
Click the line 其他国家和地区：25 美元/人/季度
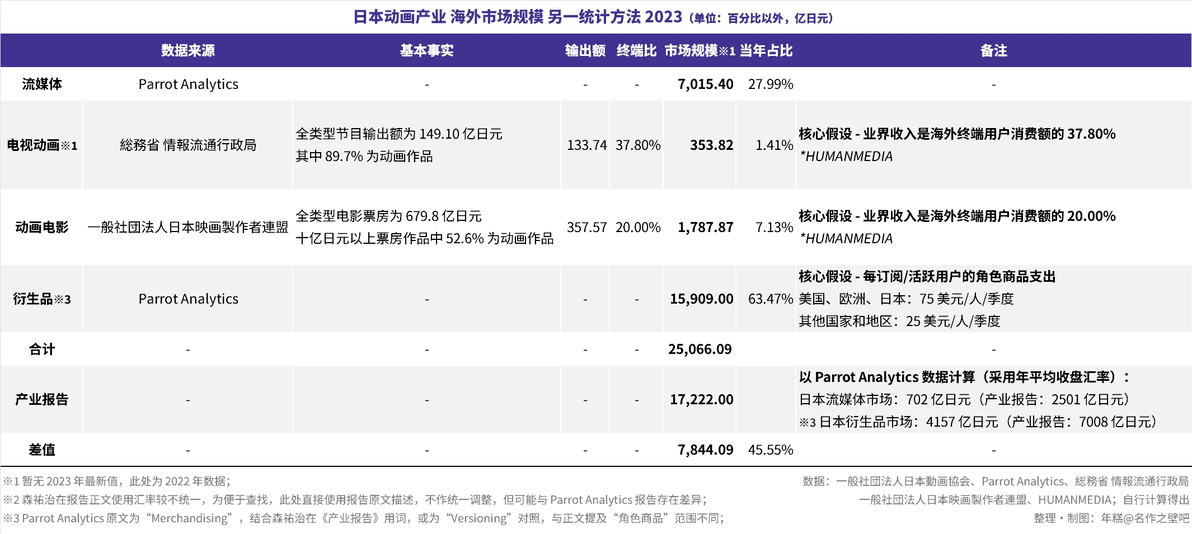(x=899, y=320)
